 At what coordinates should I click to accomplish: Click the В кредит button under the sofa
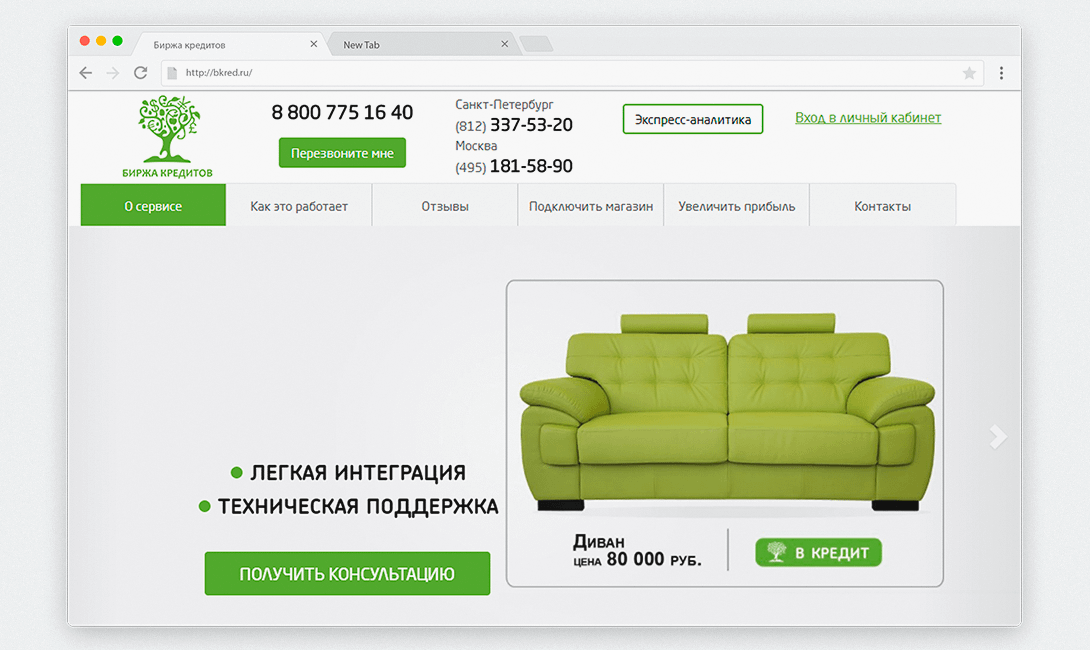(818, 553)
